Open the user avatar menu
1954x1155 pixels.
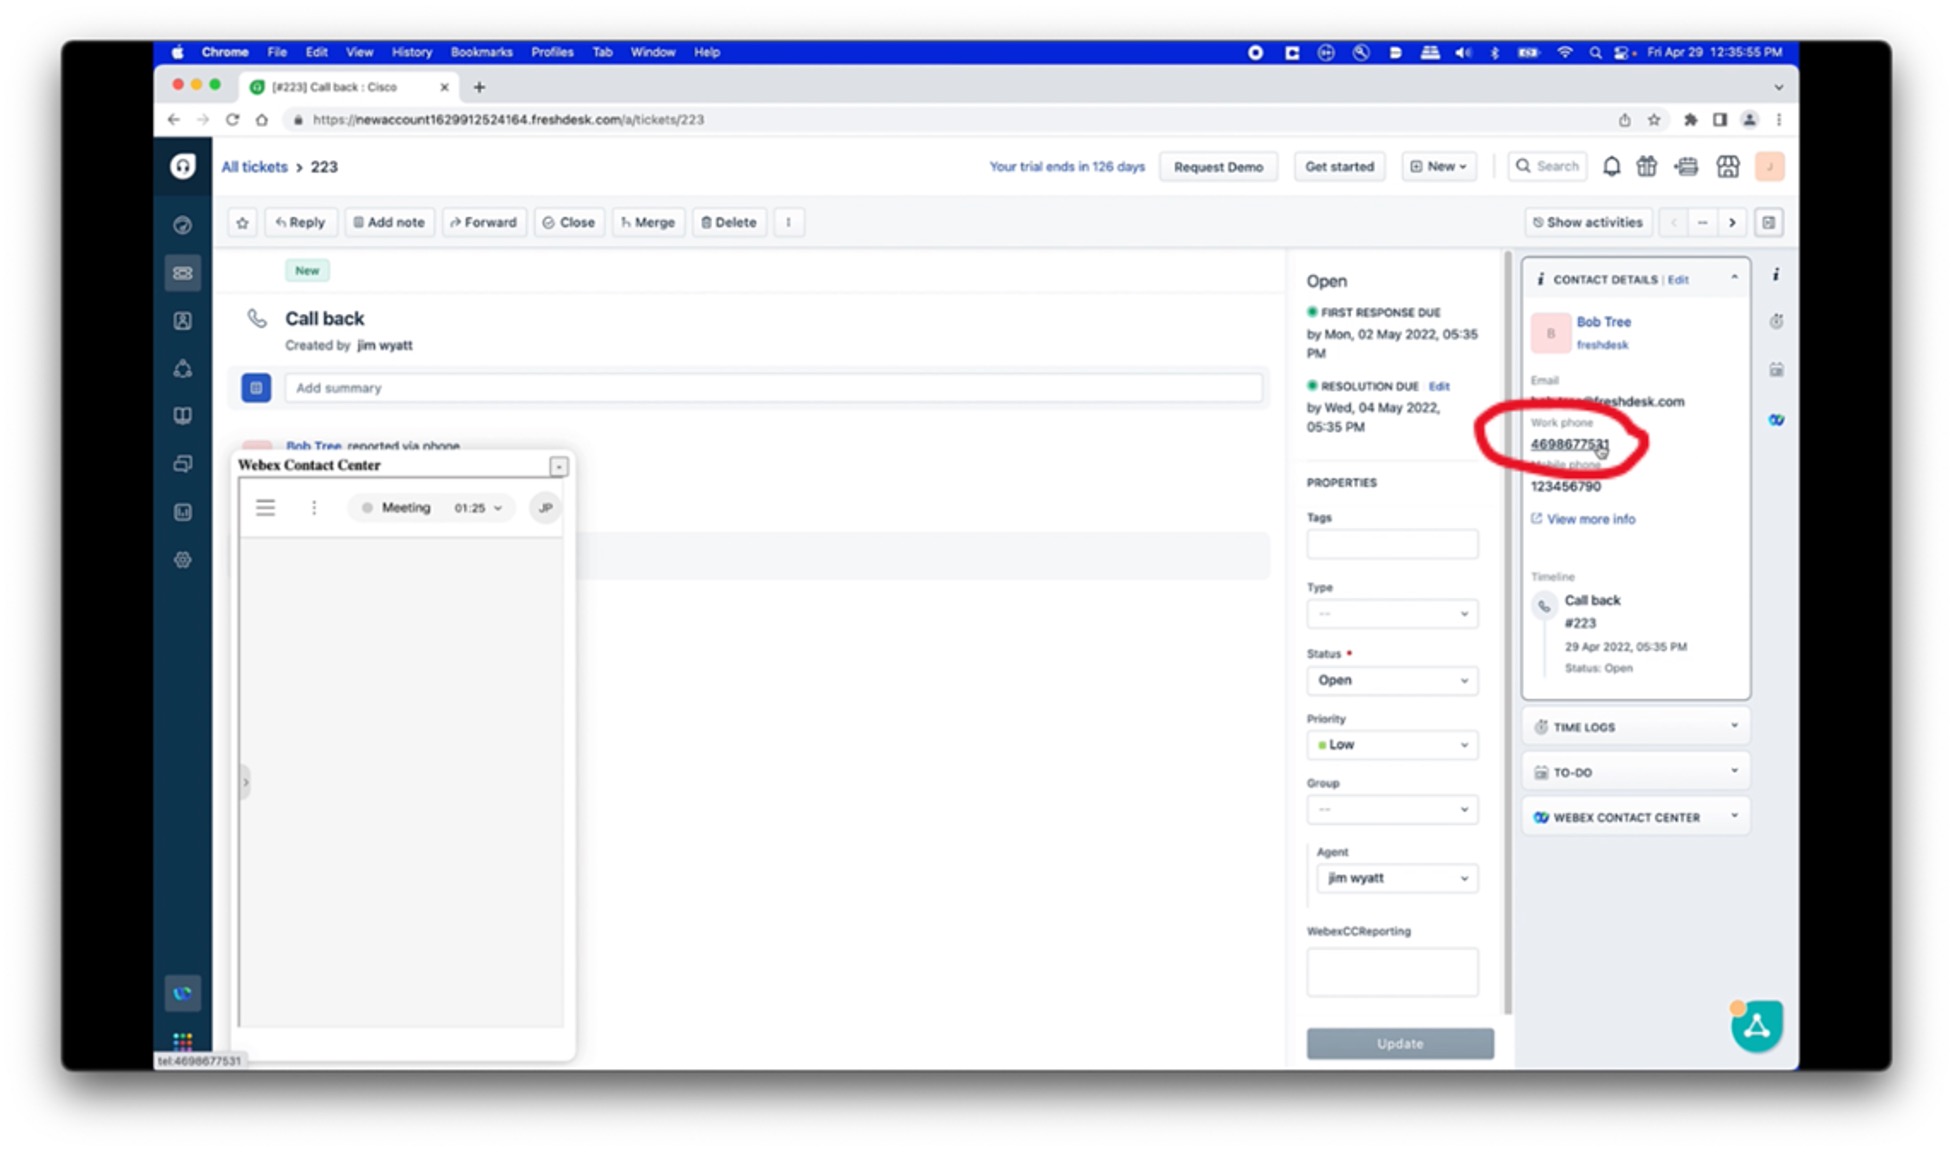1769,167
